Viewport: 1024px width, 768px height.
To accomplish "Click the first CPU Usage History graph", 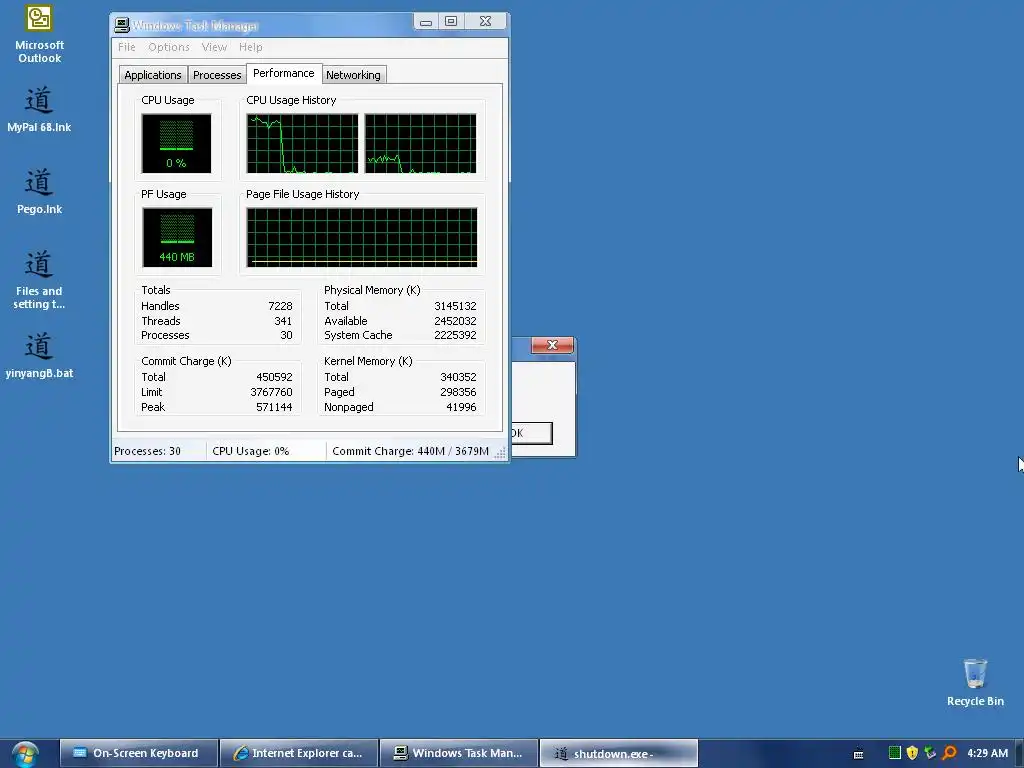I will coord(302,144).
